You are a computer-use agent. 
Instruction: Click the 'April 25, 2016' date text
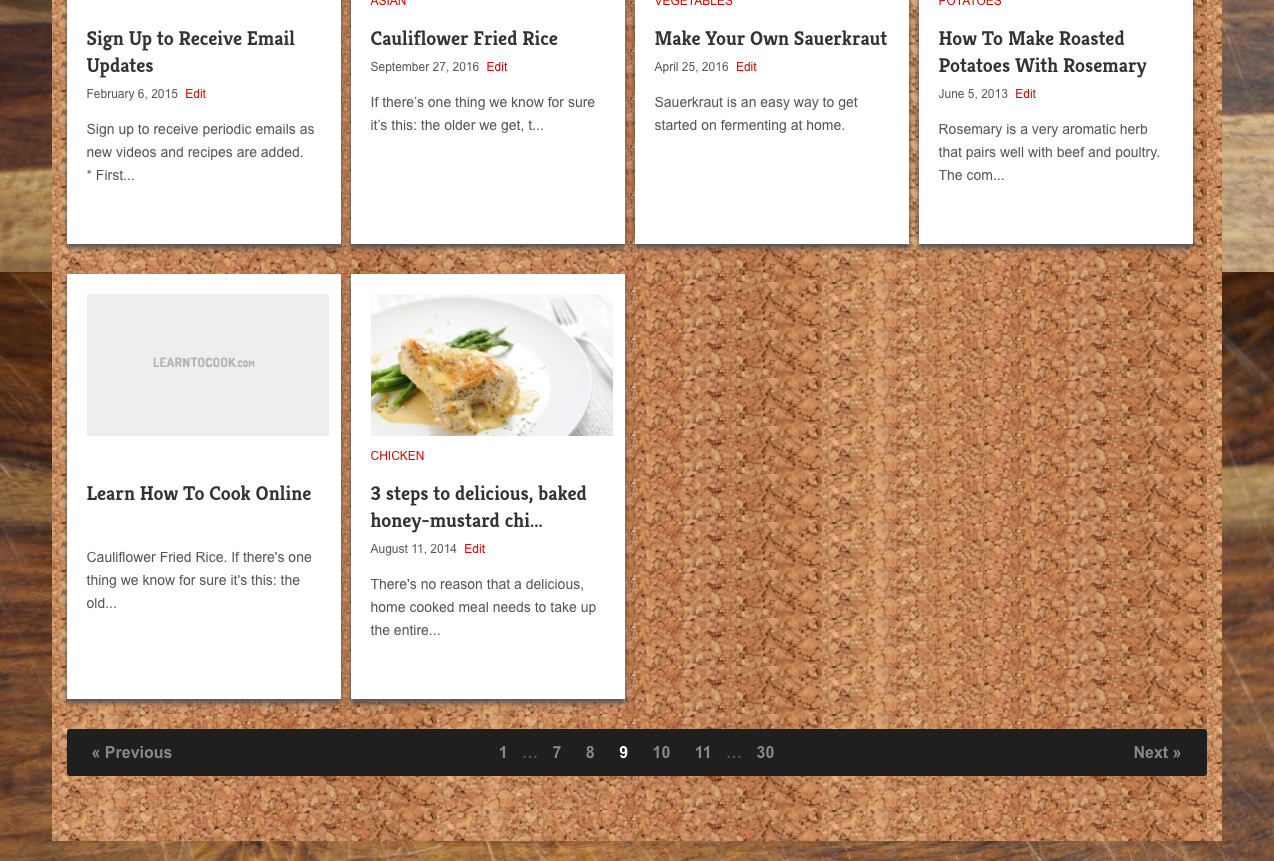692,67
